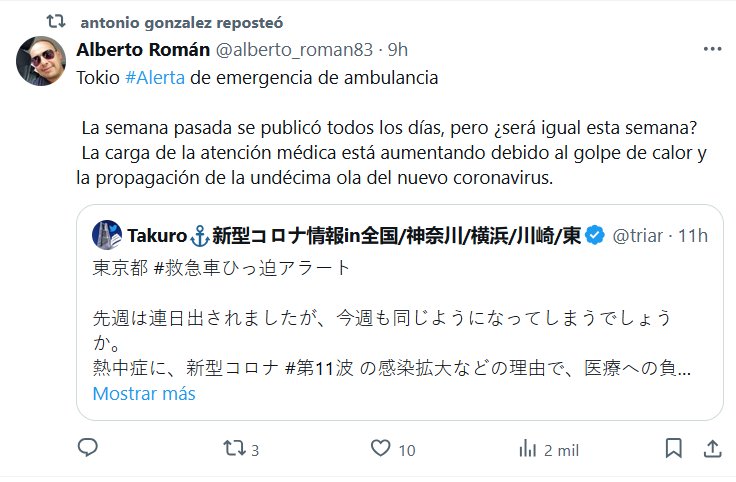The height and width of the screenshot is (482, 736).
Task: Click the reply speech bubble icon
Action: coord(88,448)
